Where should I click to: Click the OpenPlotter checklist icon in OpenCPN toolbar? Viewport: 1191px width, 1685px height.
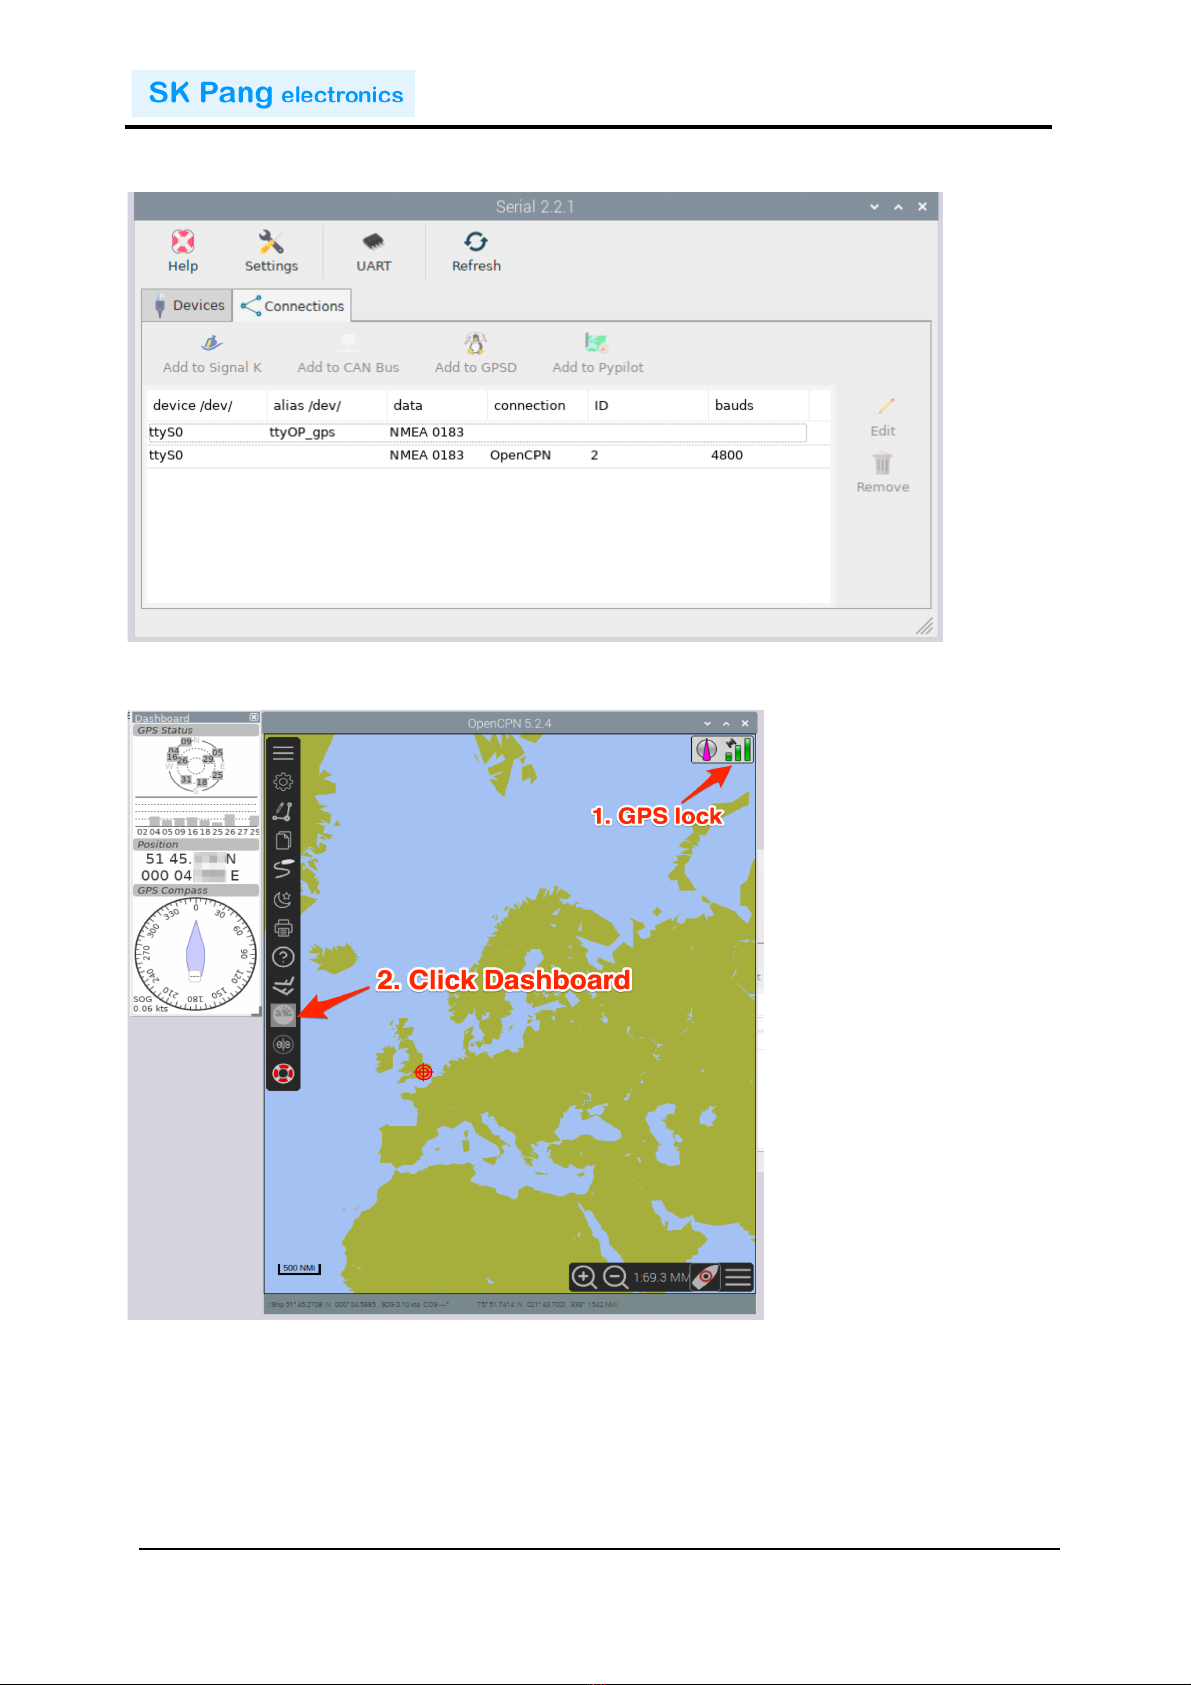(283, 986)
